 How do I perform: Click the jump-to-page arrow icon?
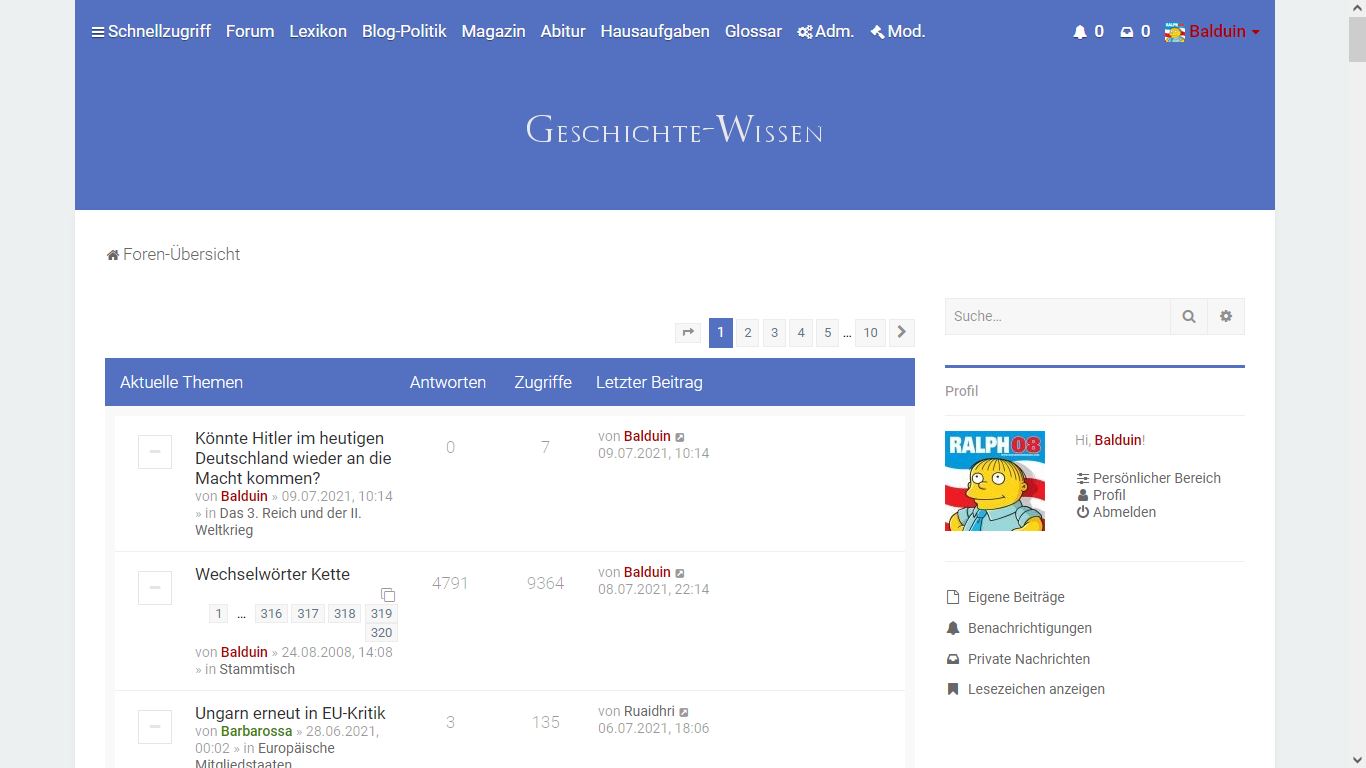click(688, 333)
